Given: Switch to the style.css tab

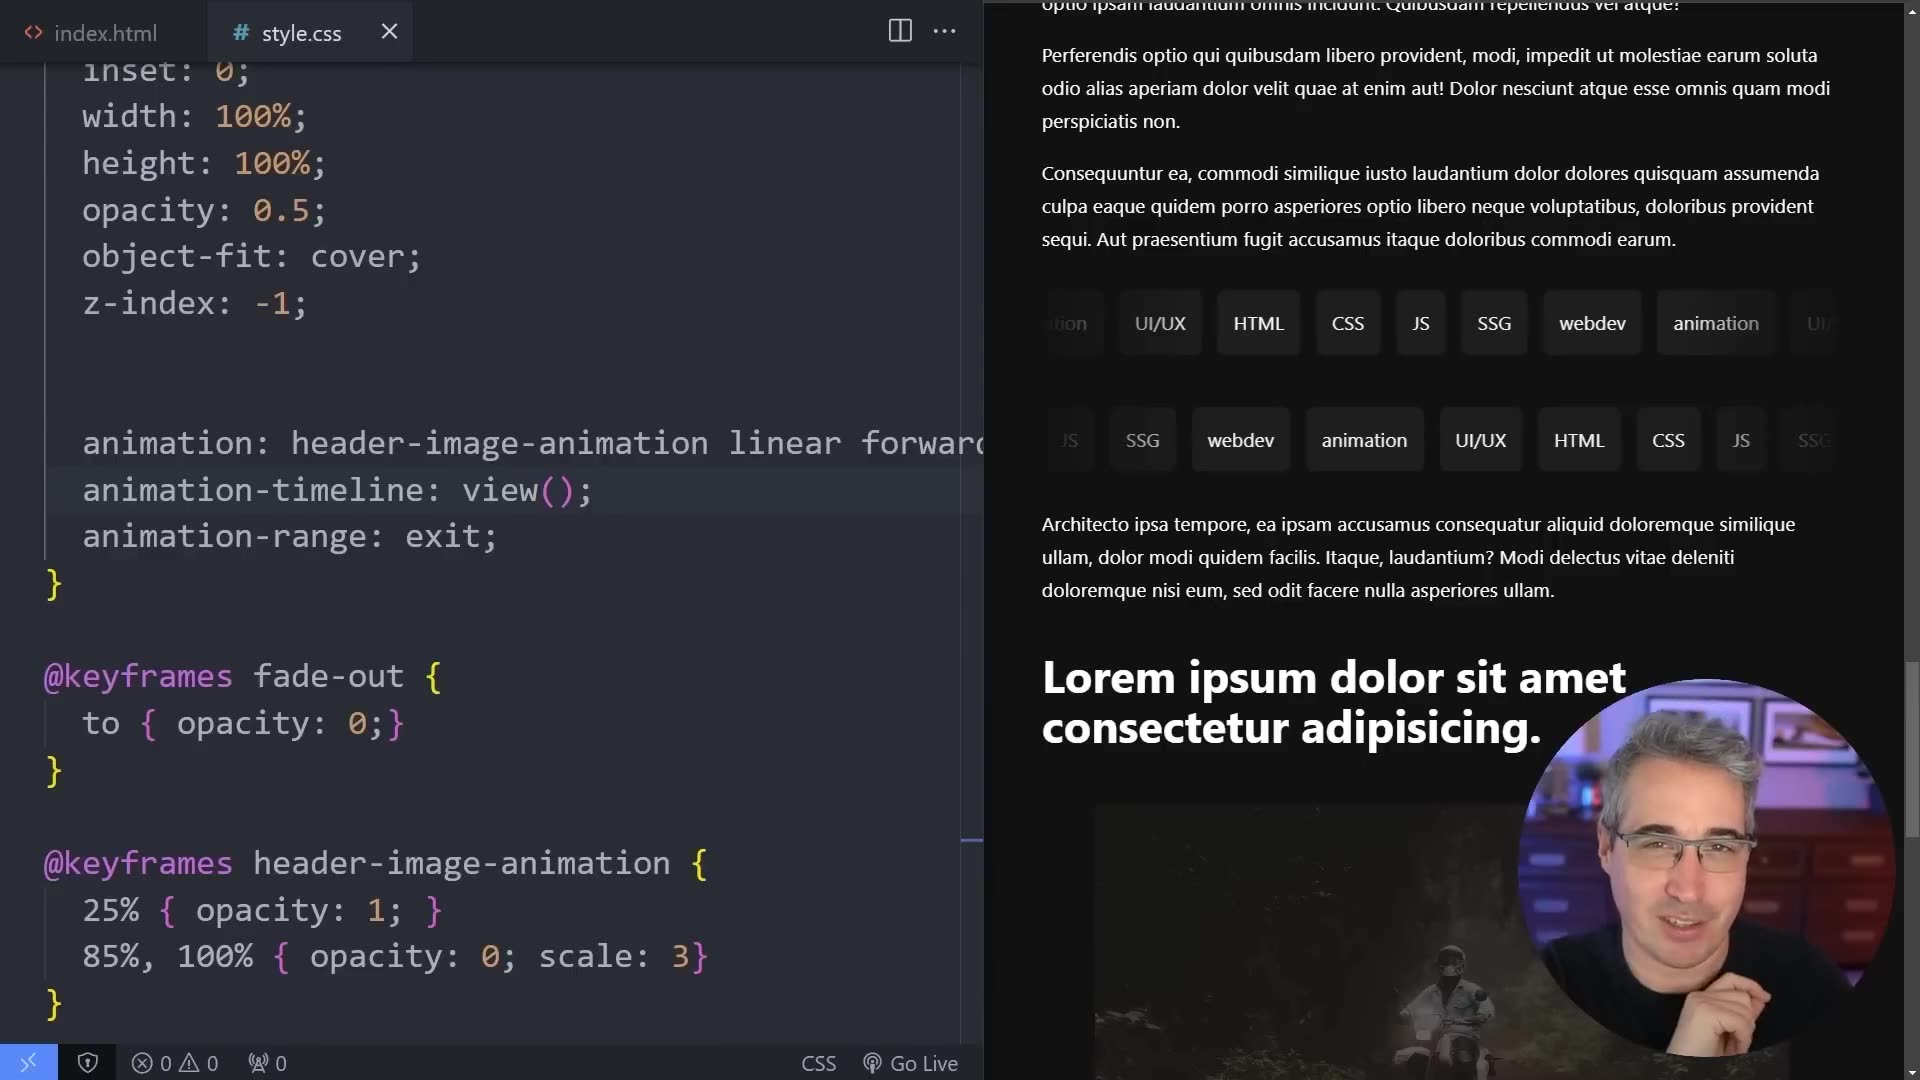Looking at the screenshot, I should click(x=299, y=33).
